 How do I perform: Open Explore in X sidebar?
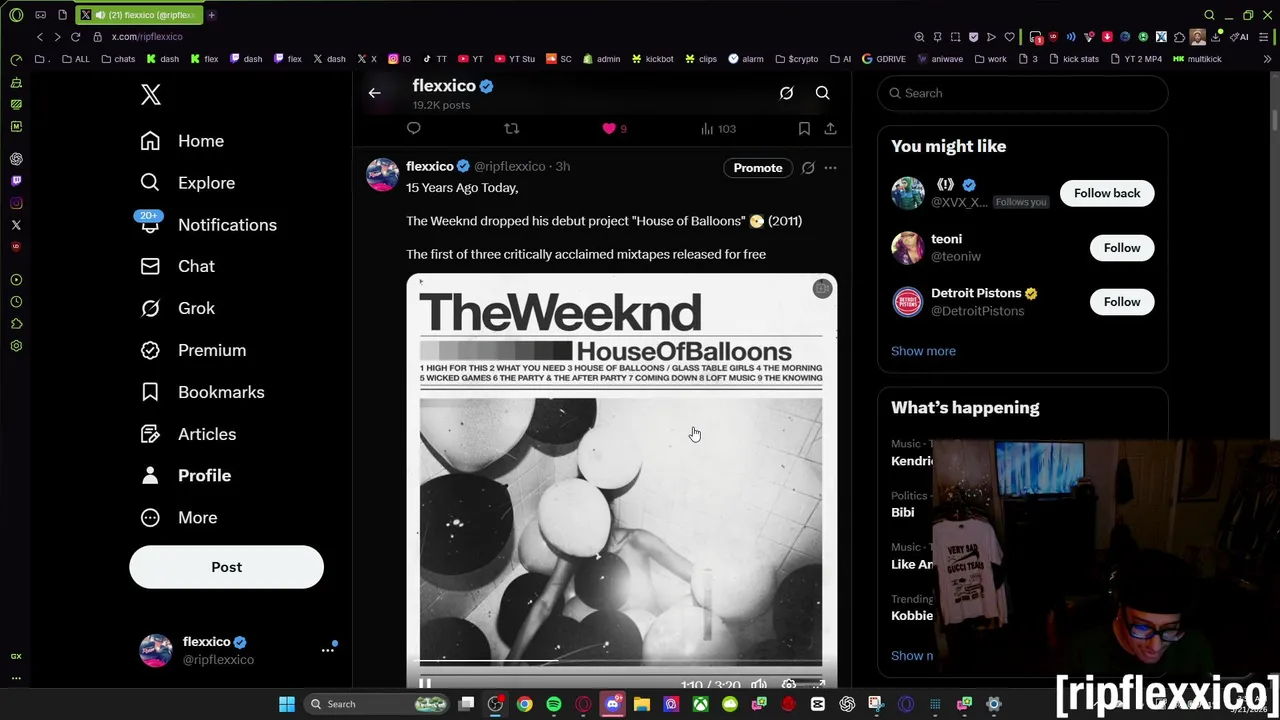(188, 183)
